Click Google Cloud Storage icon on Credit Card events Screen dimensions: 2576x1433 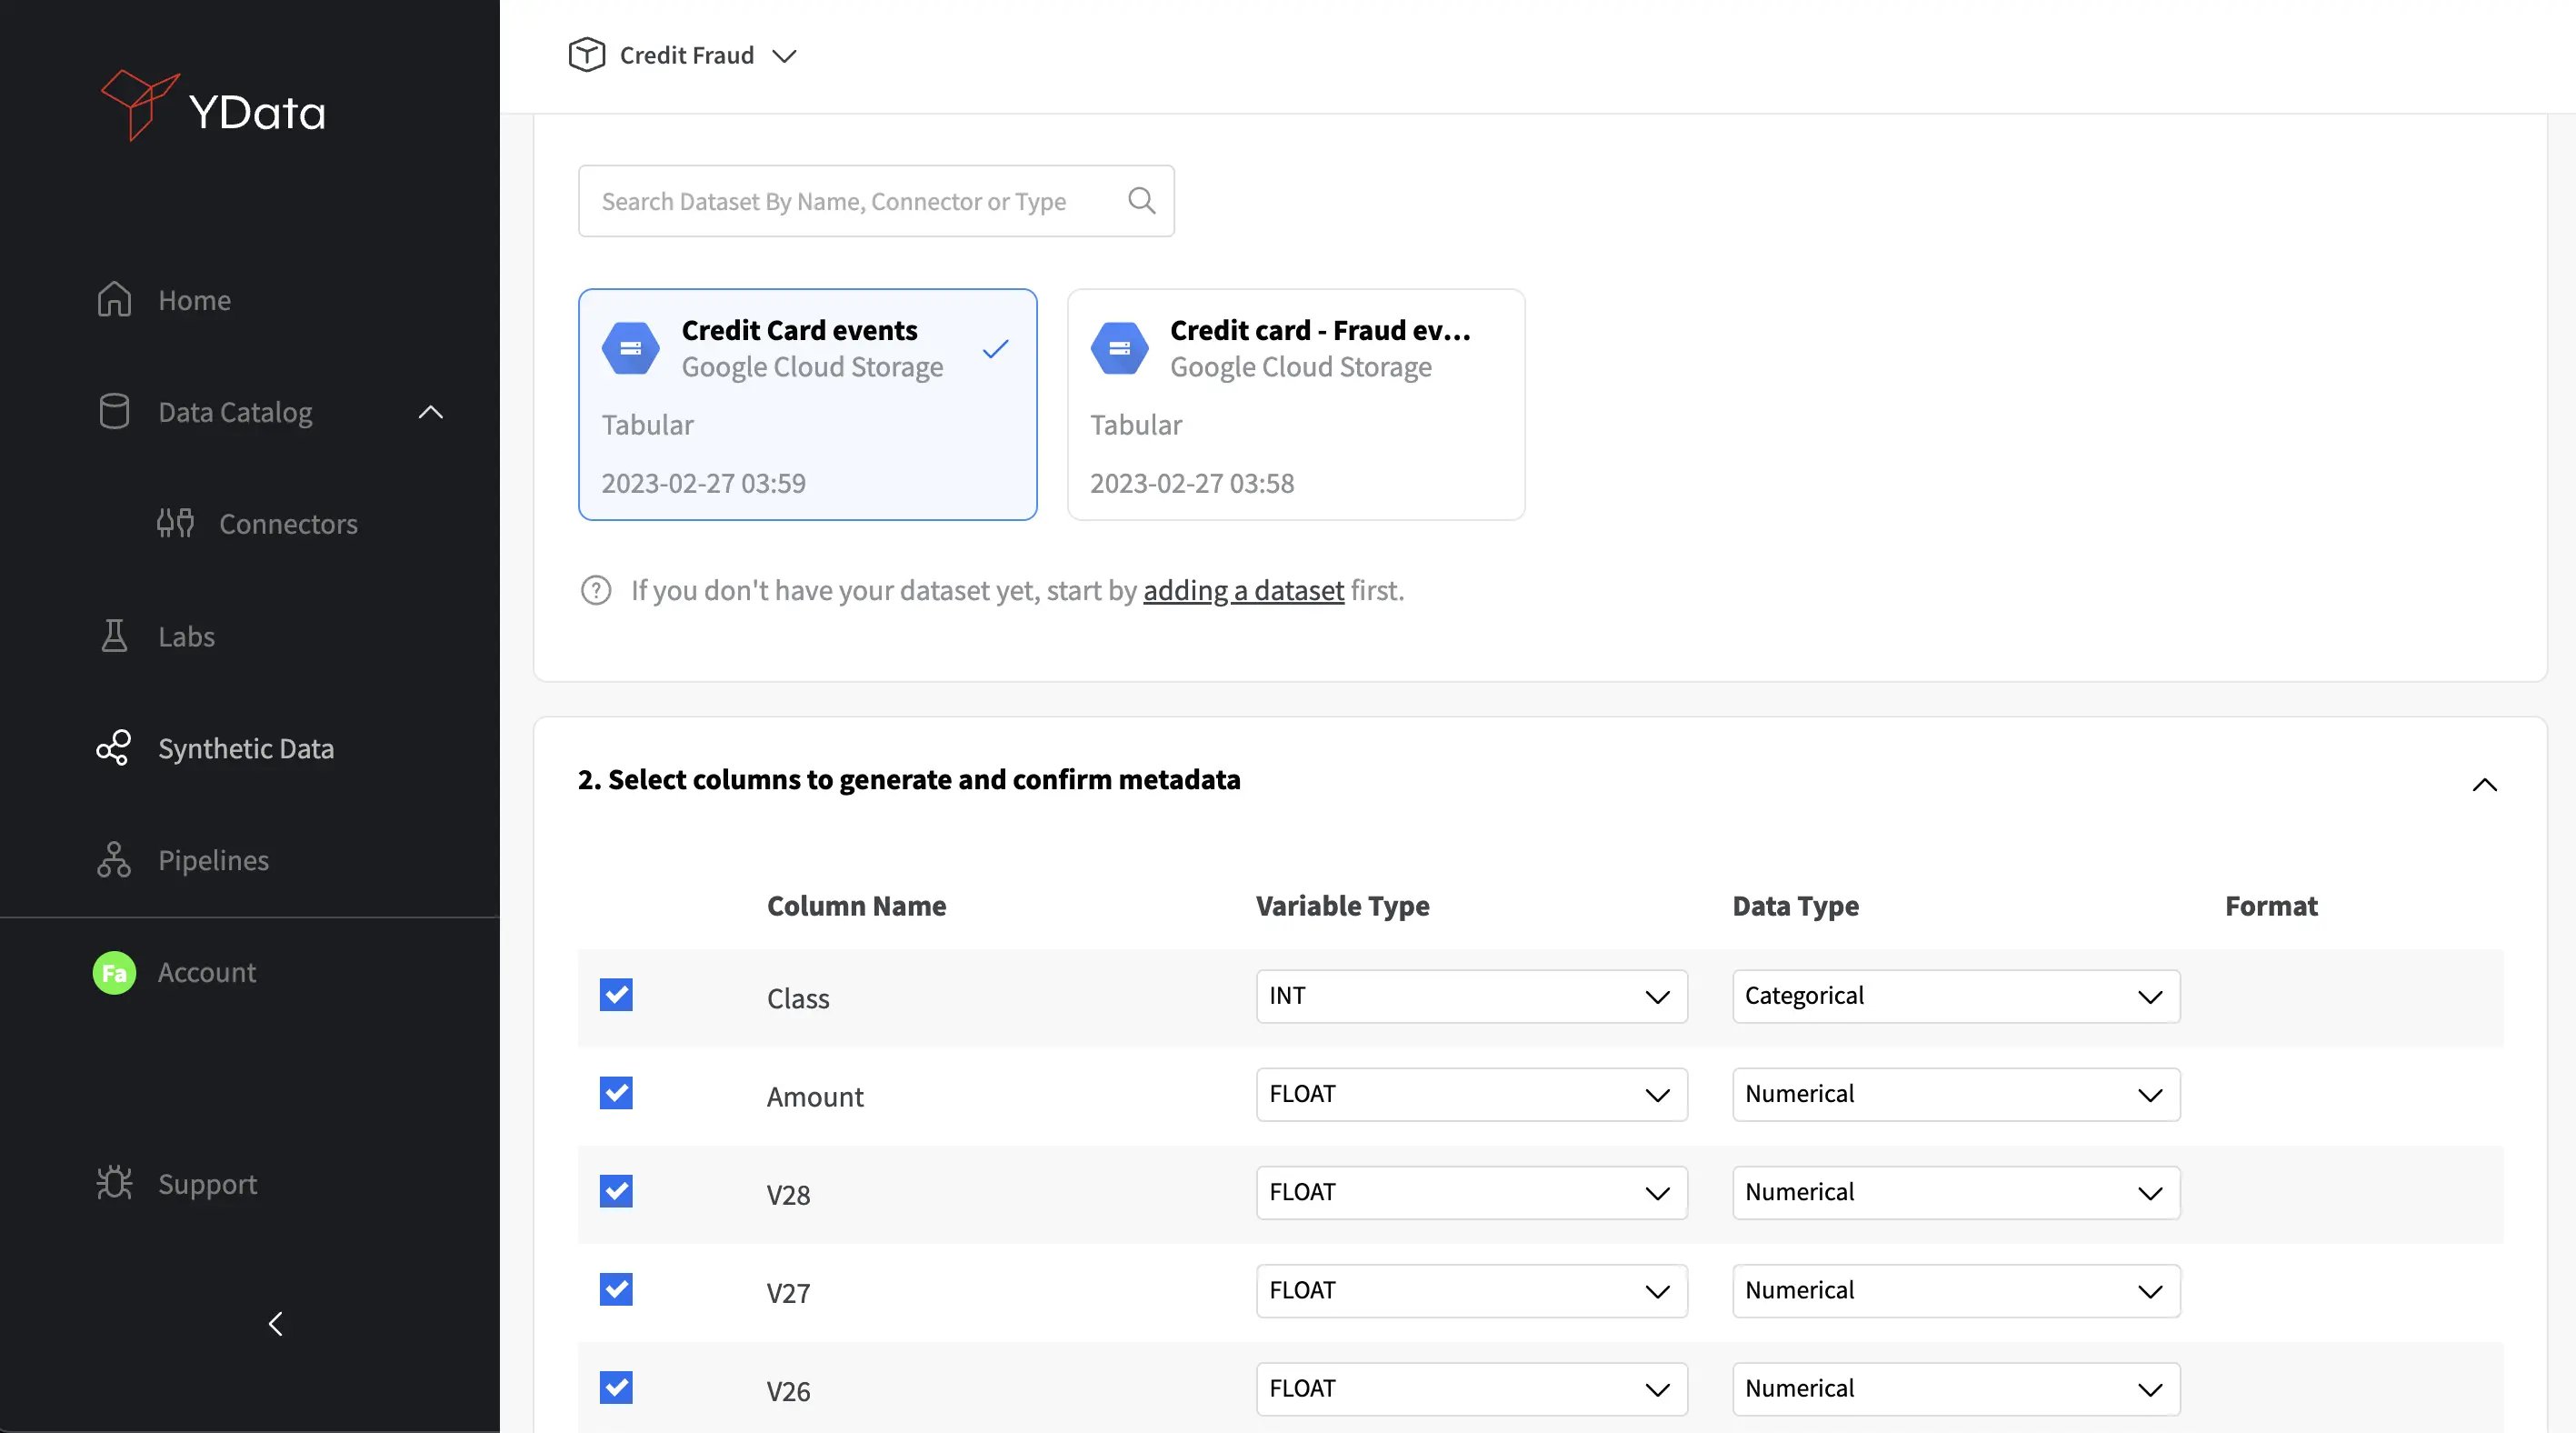coord(630,348)
